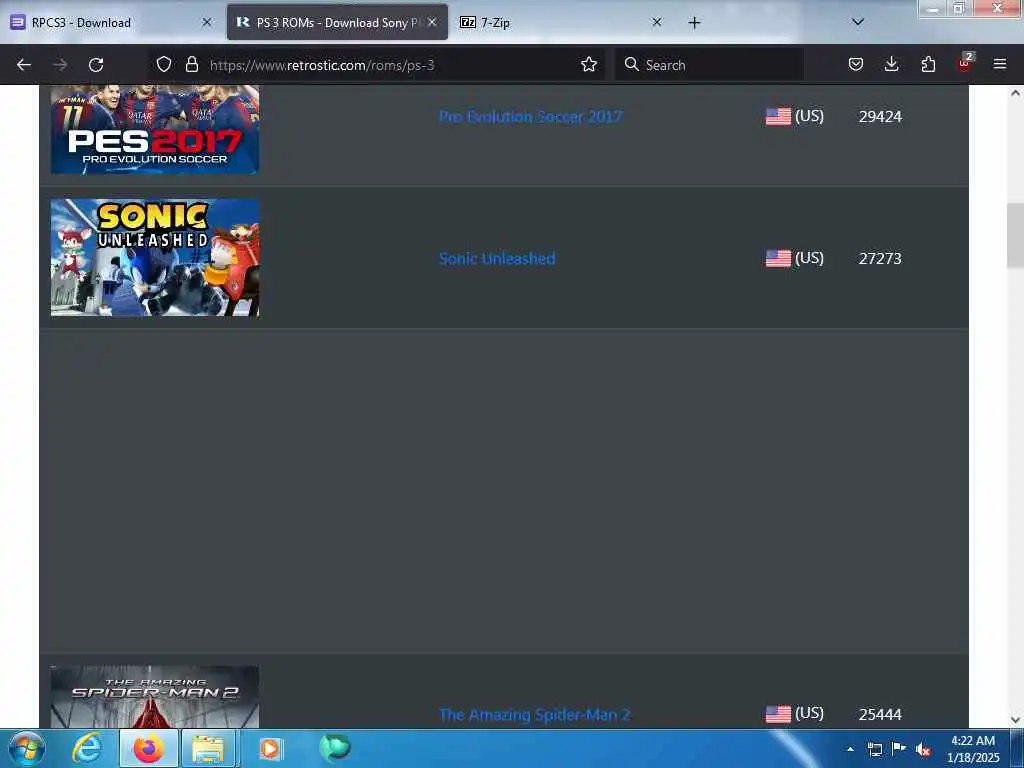
Task: Open the Action Center flag icon
Action: point(899,748)
